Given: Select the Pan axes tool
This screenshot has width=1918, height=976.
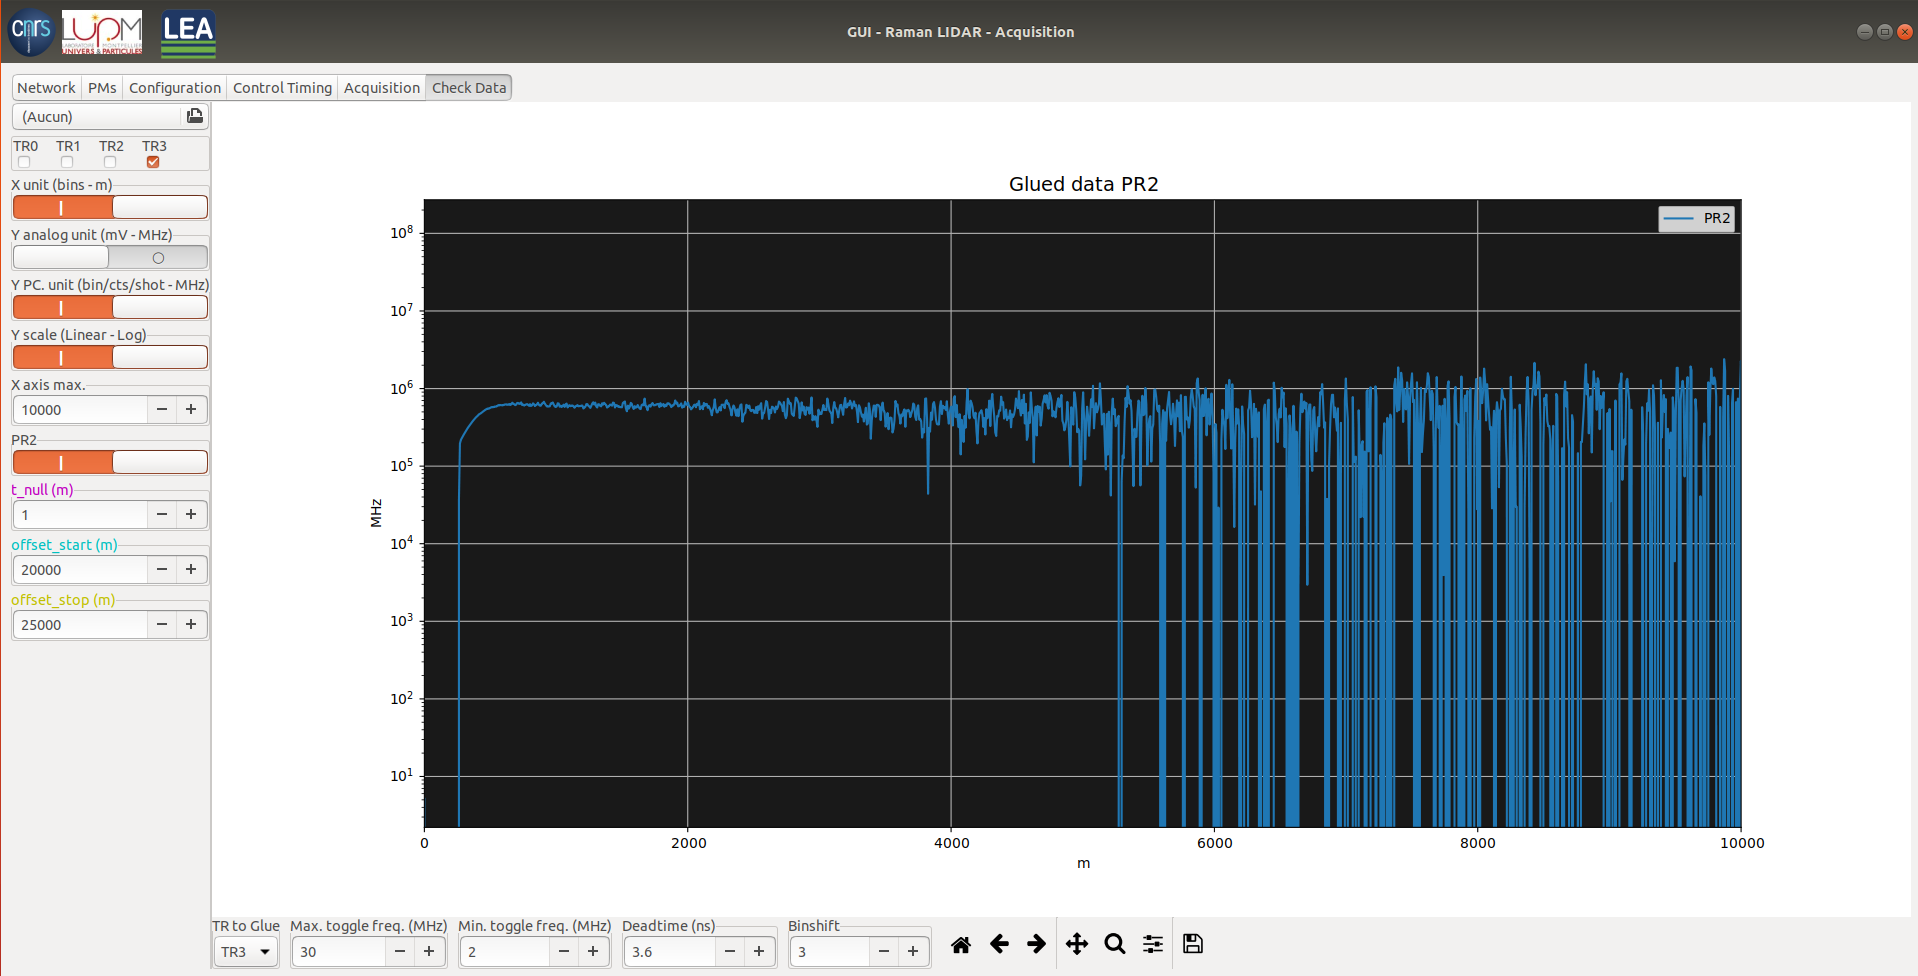Looking at the screenshot, I should coord(1076,944).
